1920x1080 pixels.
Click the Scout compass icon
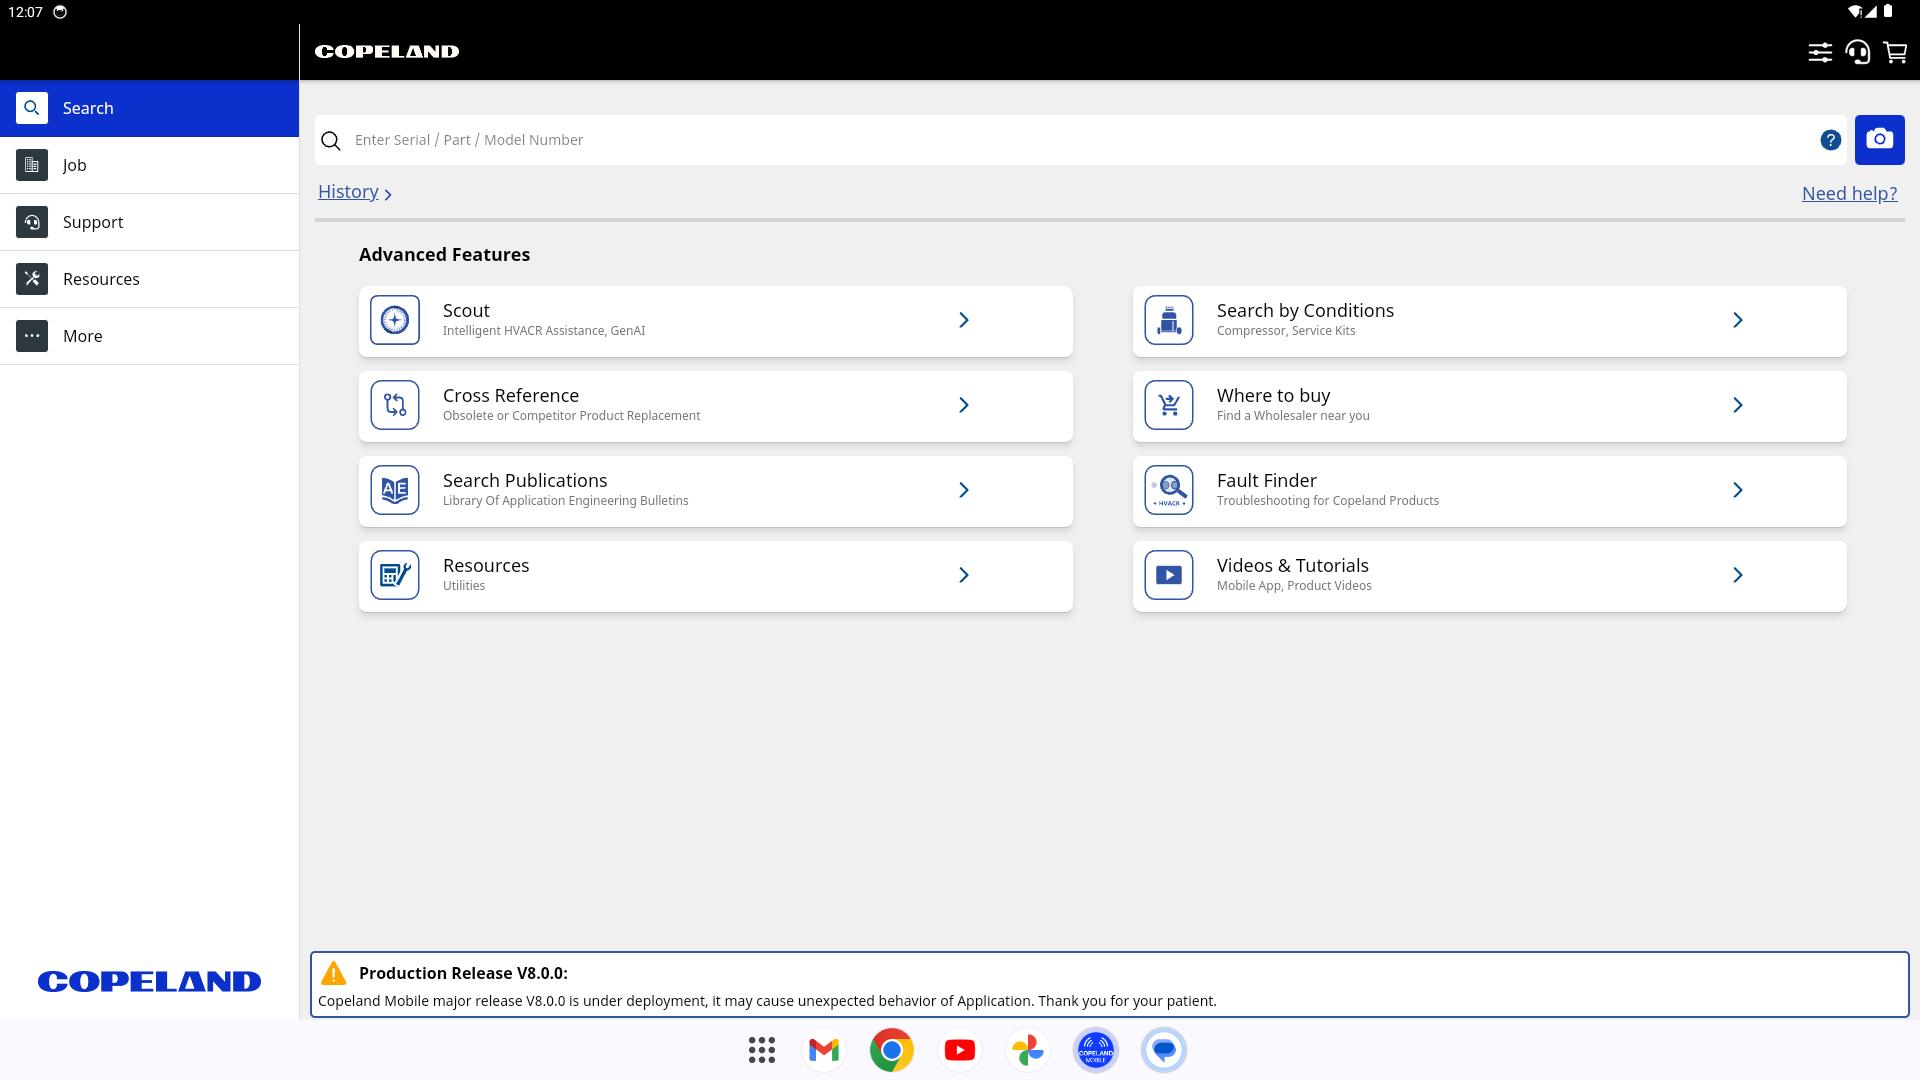[x=395, y=320]
